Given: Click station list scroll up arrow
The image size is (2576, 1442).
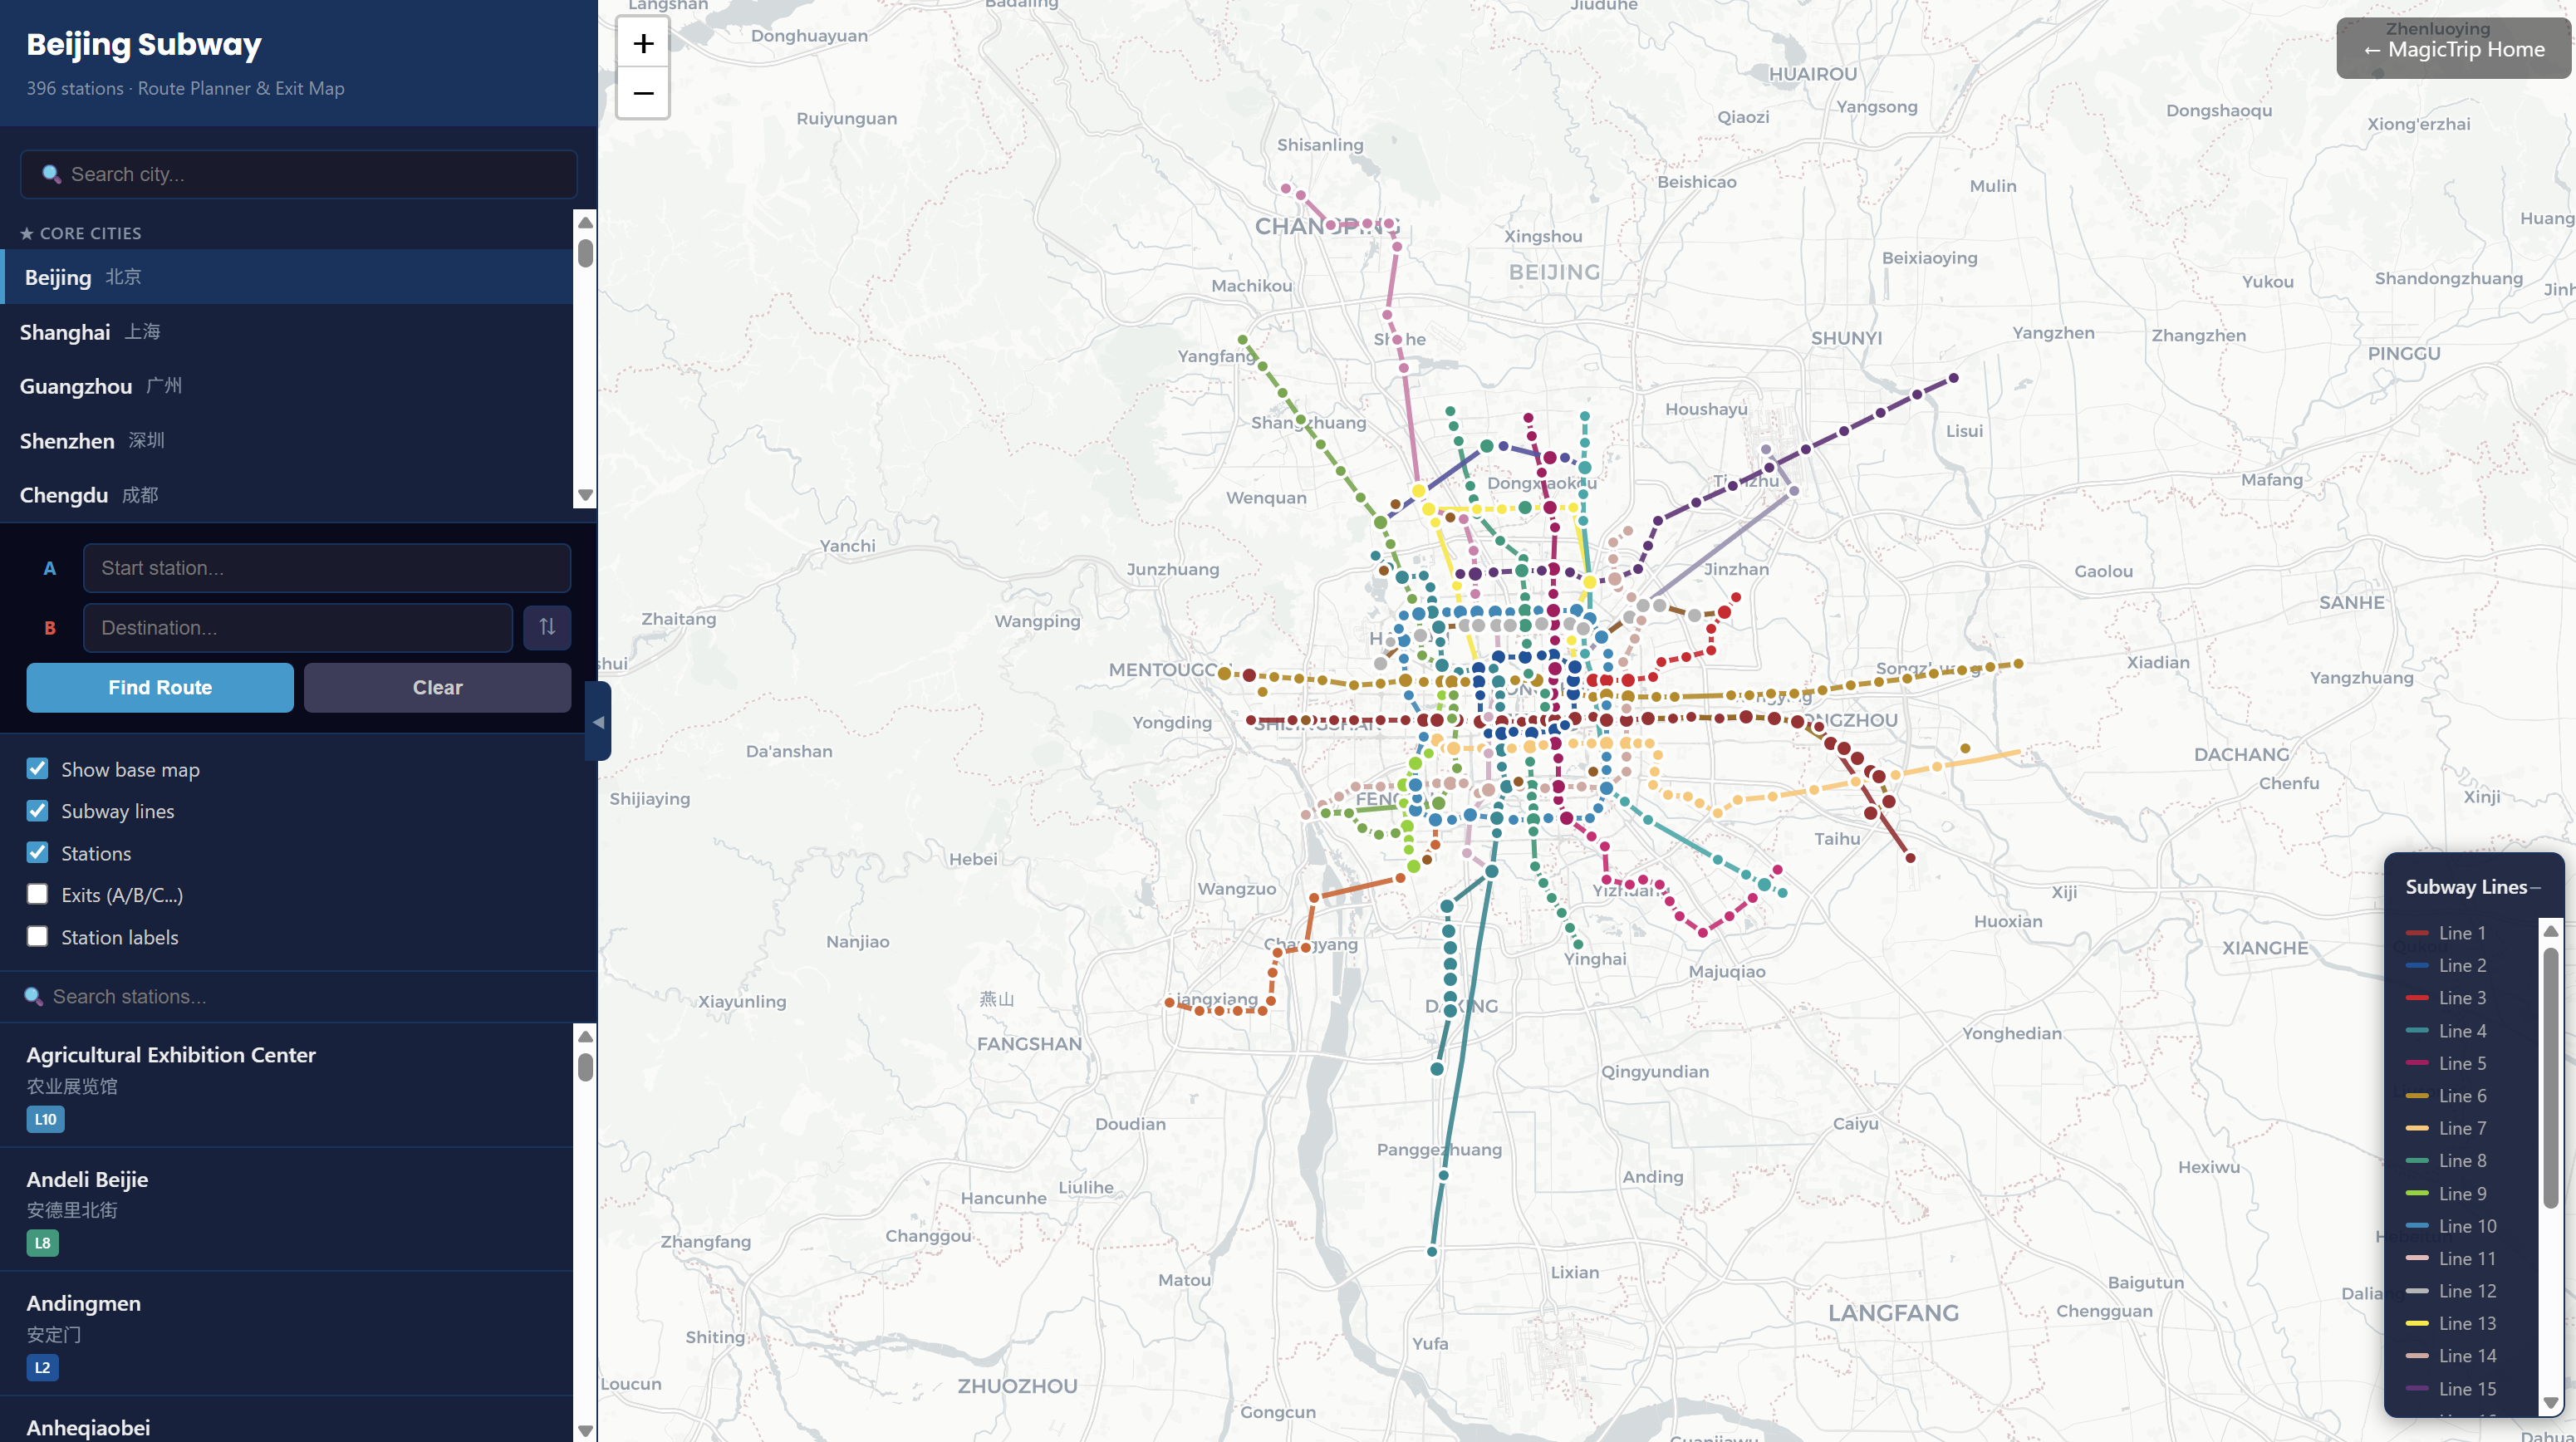Looking at the screenshot, I should point(585,1036).
